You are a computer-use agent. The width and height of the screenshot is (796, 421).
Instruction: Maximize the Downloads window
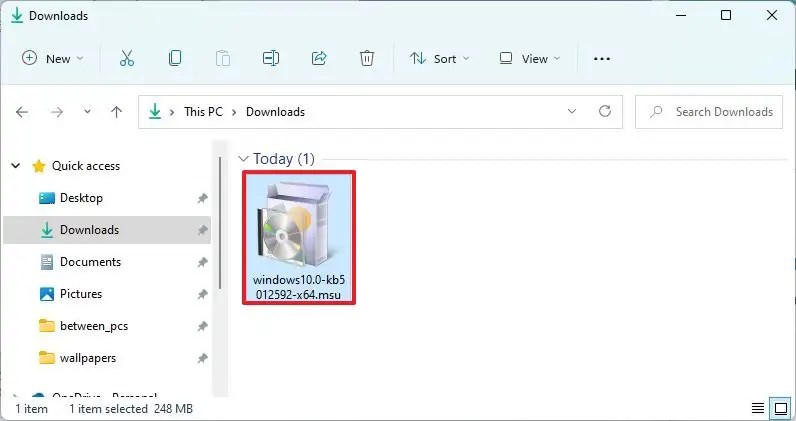point(726,15)
